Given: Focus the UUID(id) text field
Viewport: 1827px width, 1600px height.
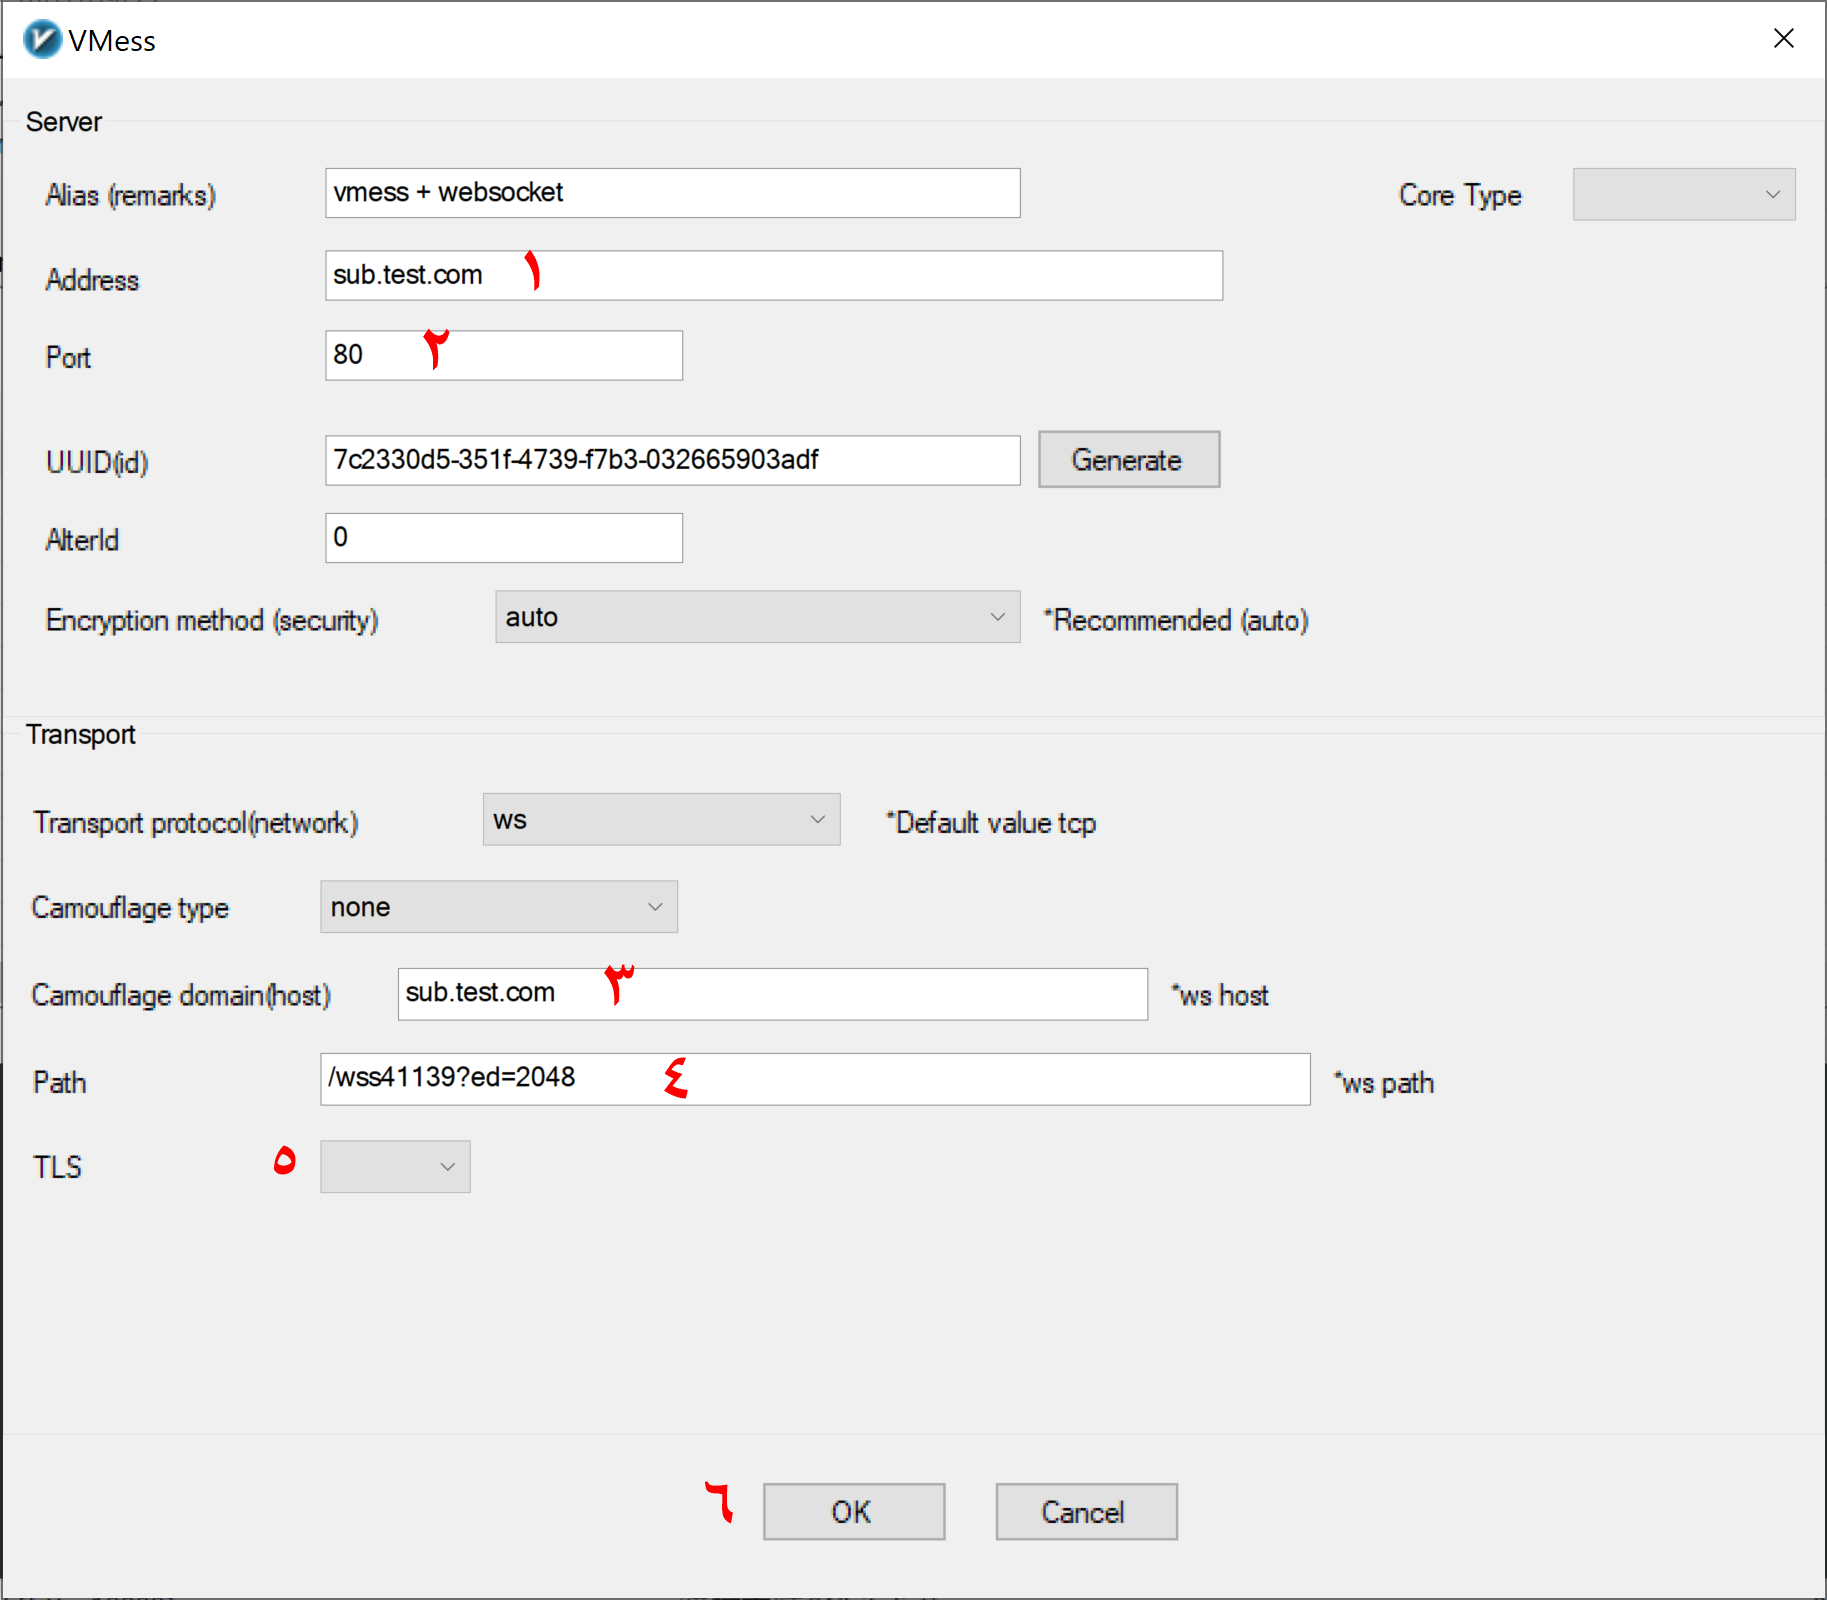Looking at the screenshot, I should pos(672,461).
